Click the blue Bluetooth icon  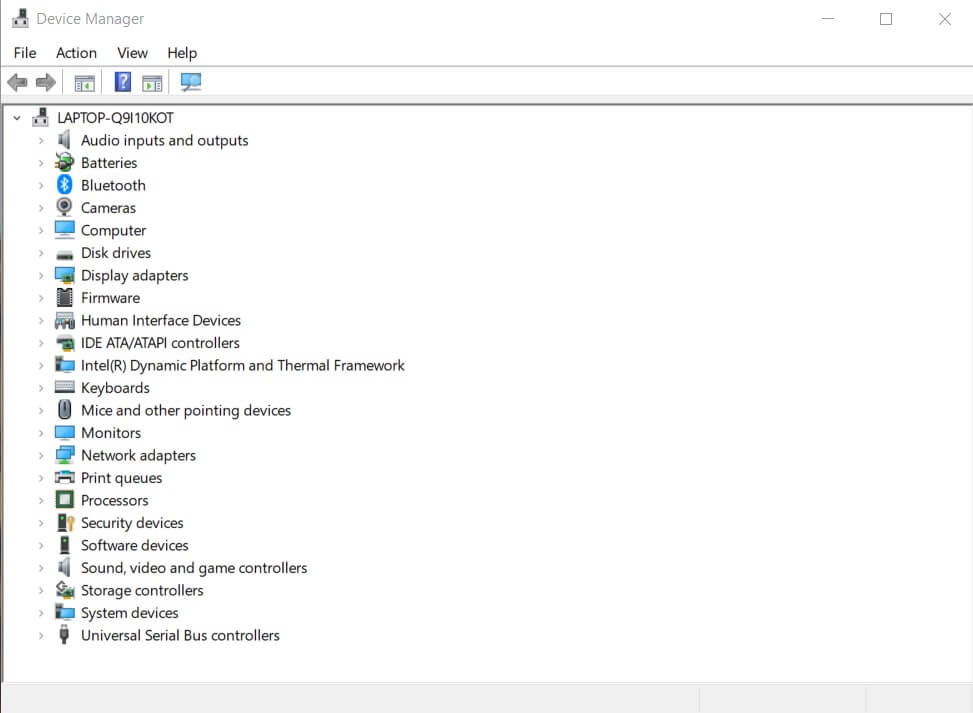[65, 185]
